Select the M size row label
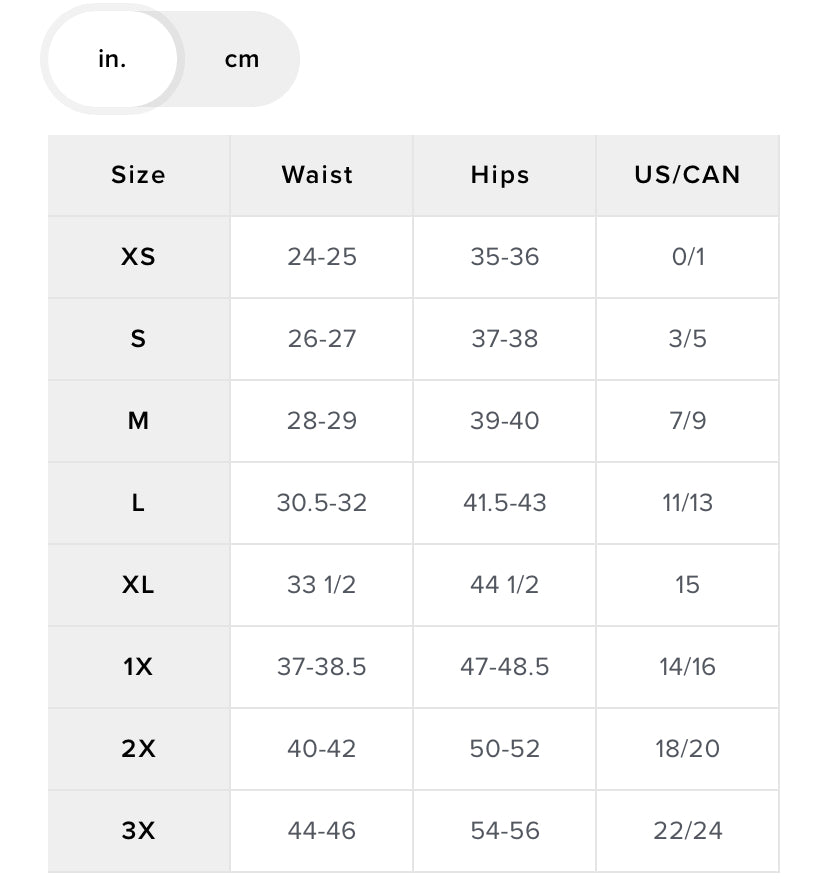The height and width of the screenshot is (892, 828). [x=138, y=421]
